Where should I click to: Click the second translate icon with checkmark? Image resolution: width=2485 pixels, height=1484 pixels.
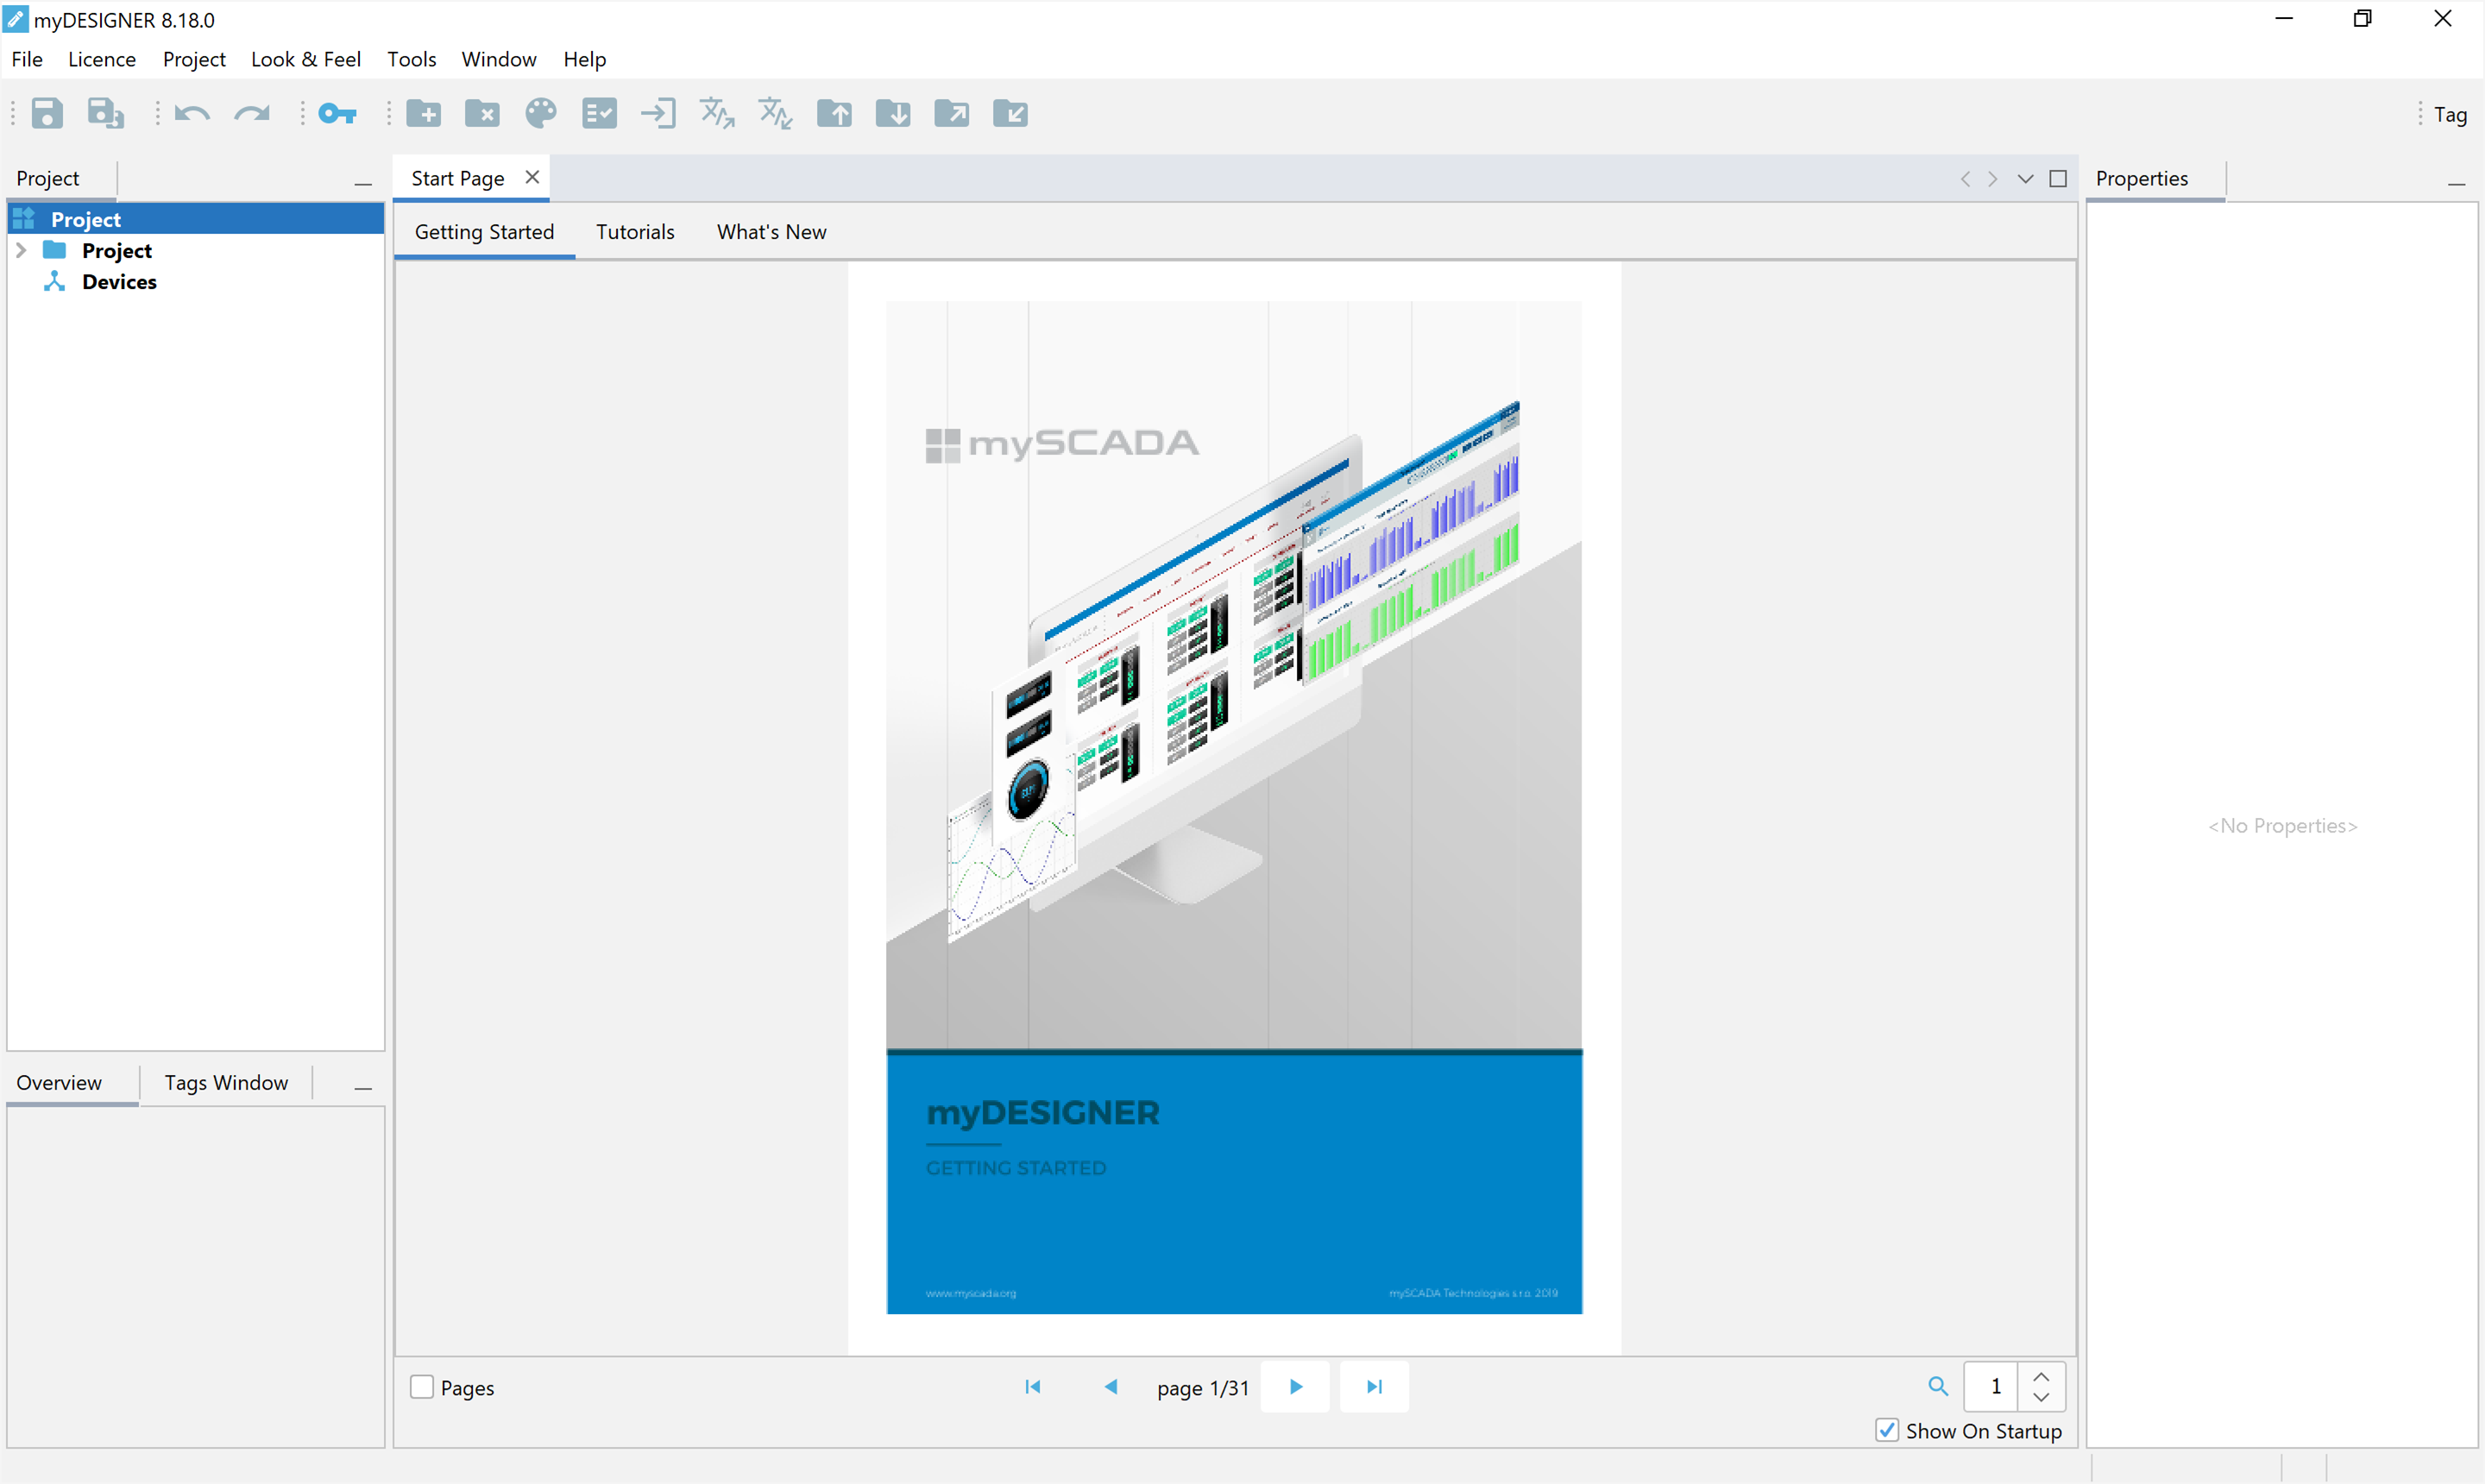[776, 113]
